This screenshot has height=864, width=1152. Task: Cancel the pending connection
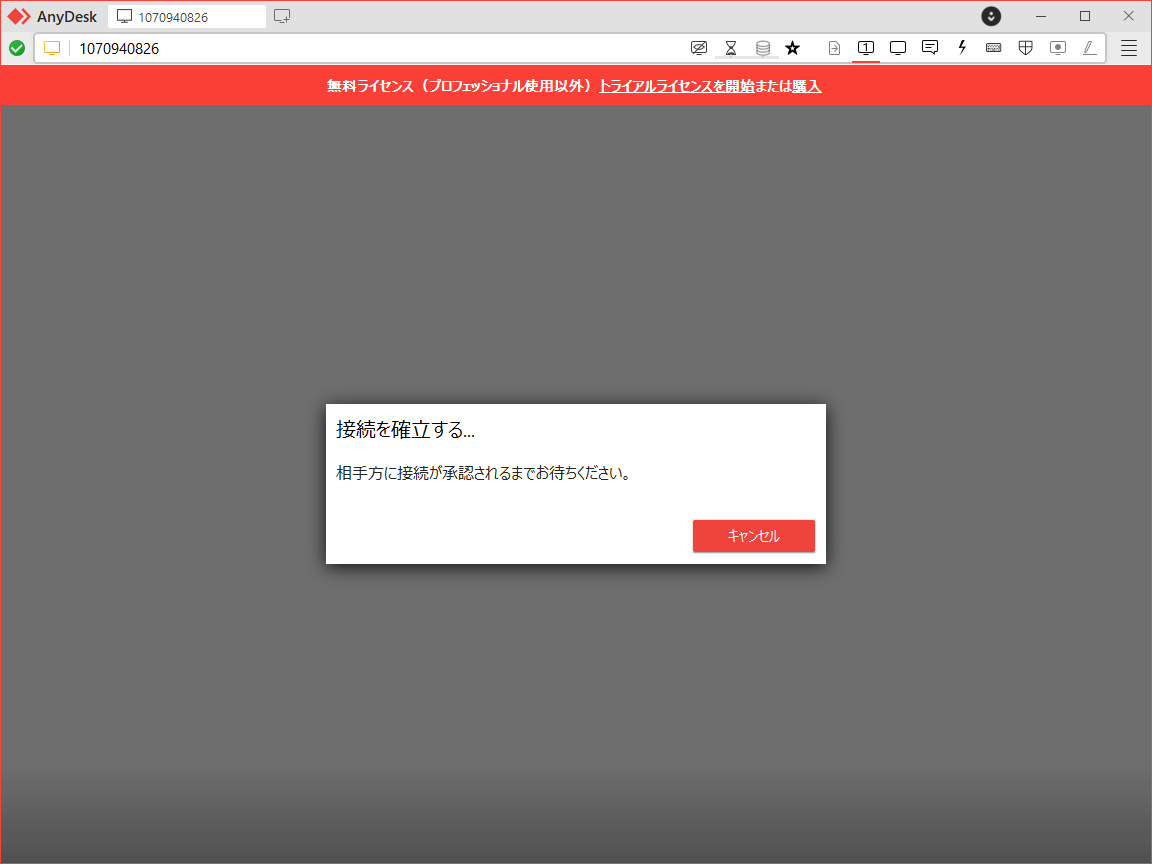click(753, 536)
